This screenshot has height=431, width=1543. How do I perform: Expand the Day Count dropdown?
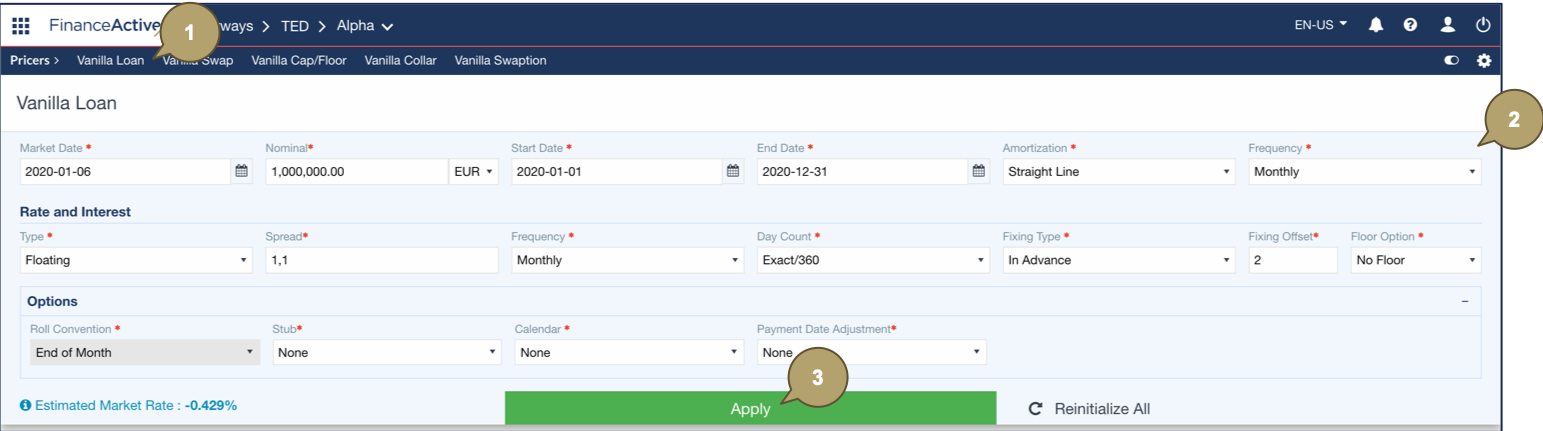point(872,260)
